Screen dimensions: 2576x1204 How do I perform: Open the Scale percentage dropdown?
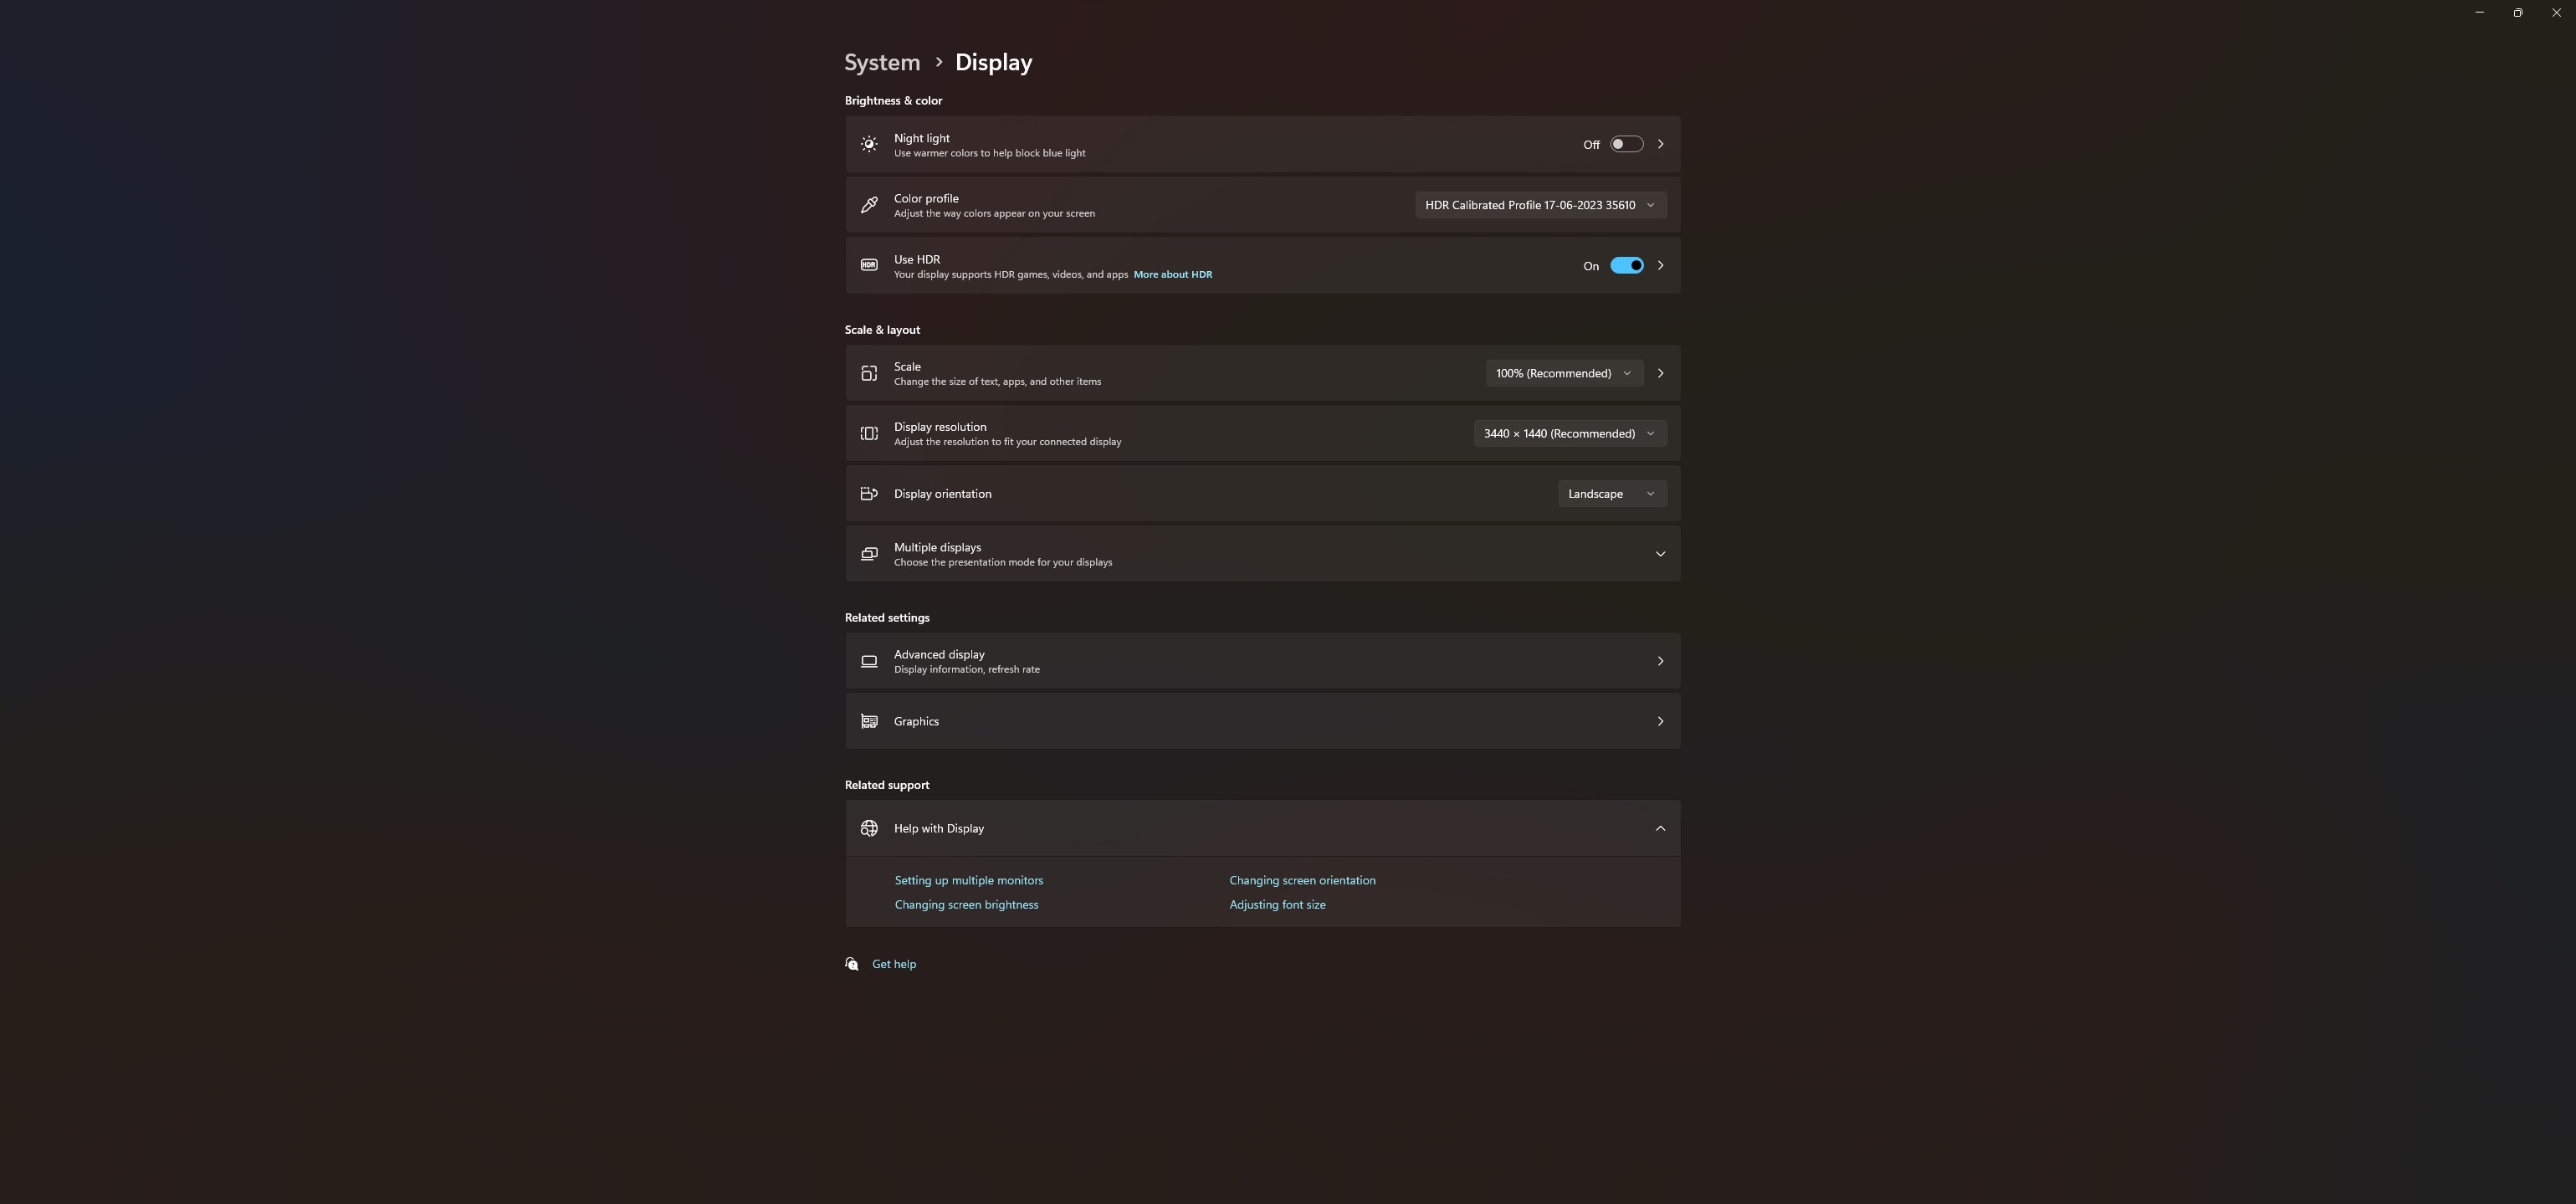pyautogui.click(x=1564, y=373)
